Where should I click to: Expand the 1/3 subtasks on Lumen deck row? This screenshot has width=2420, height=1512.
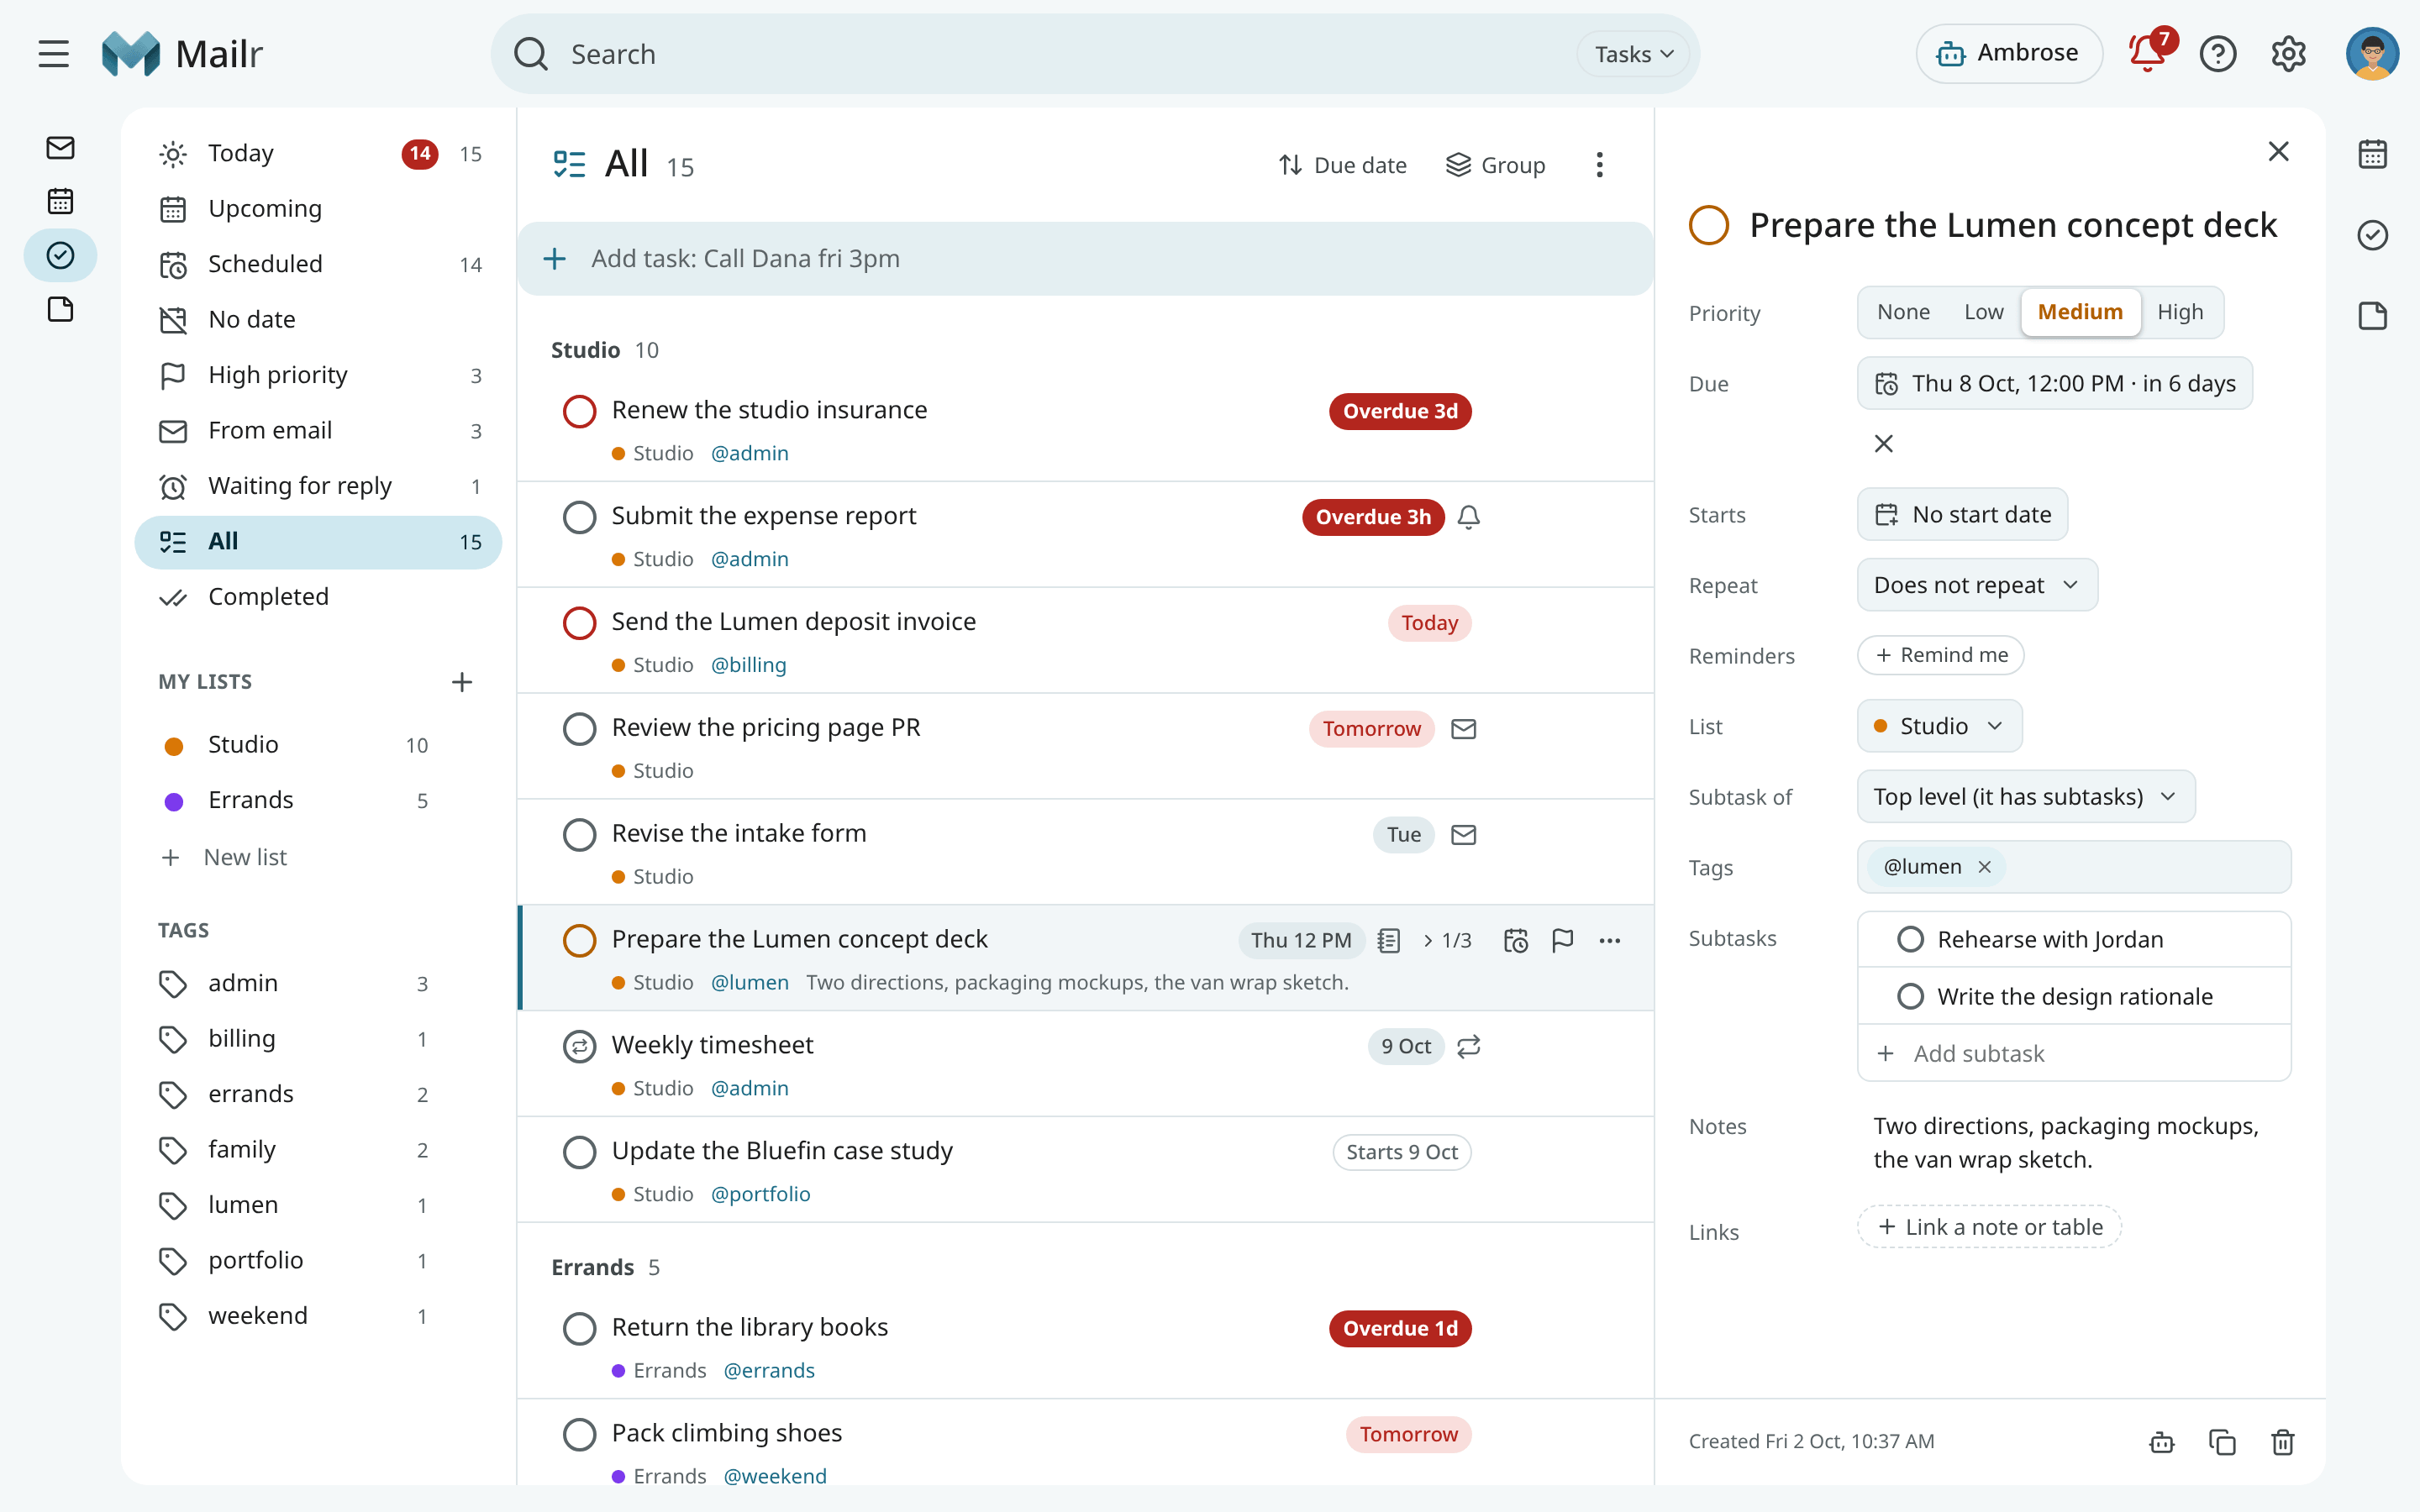tap(1447, 940)
